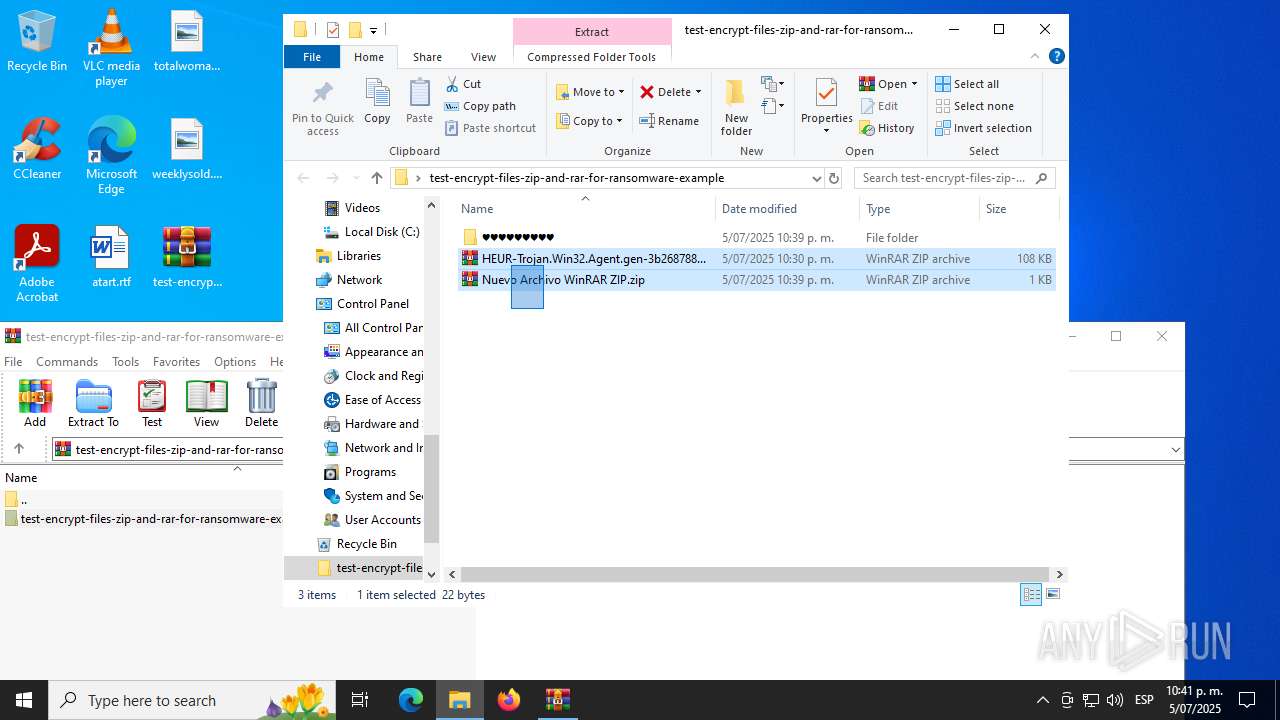This screenshot has width=1280, height=720.
Task: Click Invert selection in ribbon
Action: tap(984, 128)
